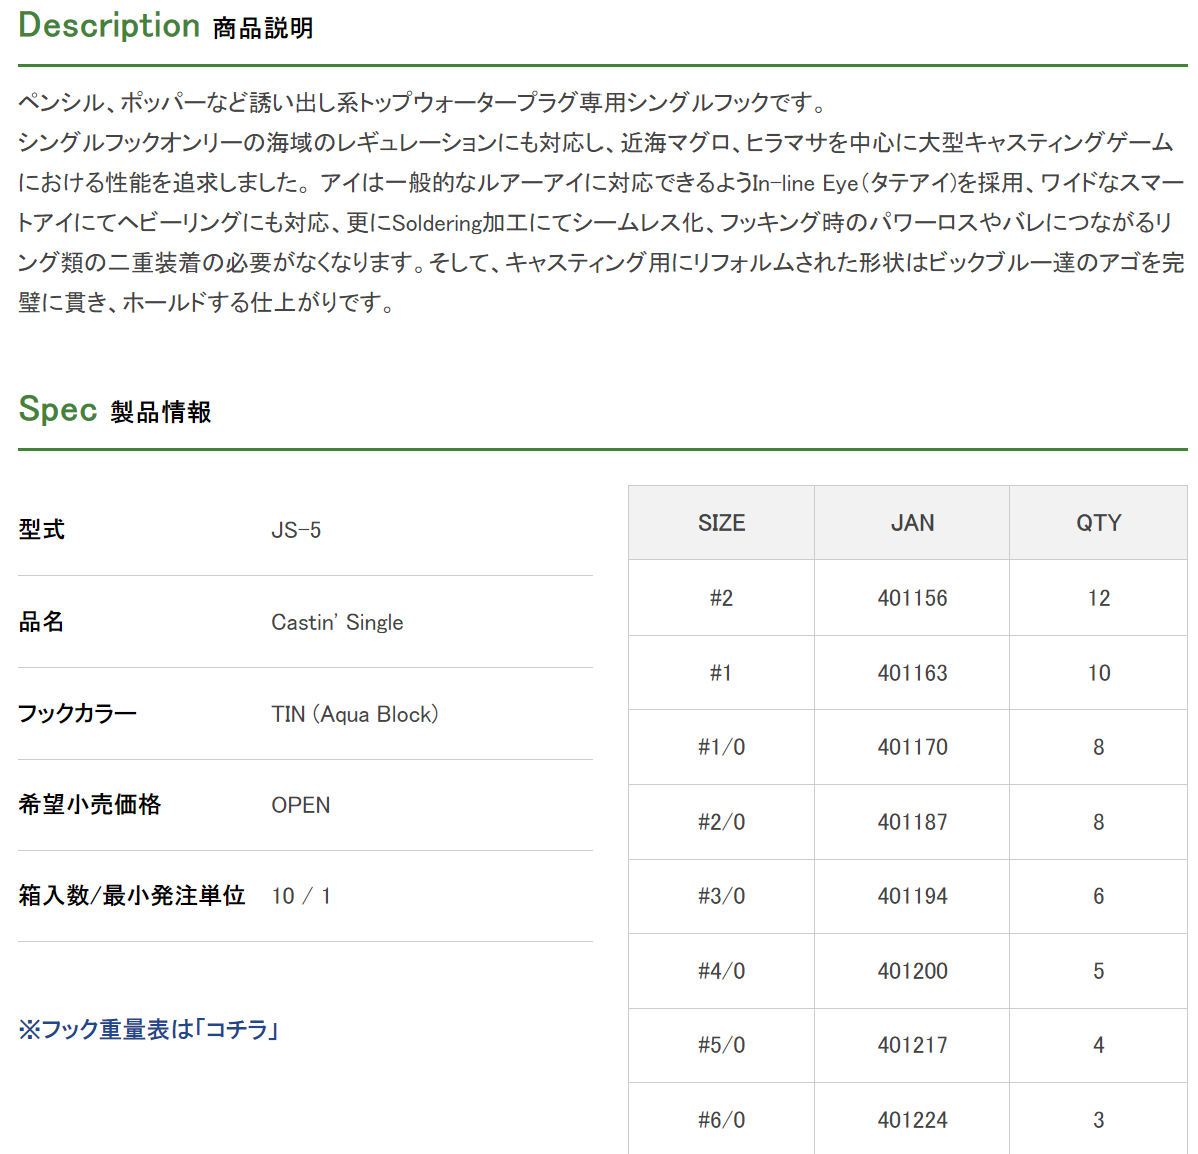Select the model value JS-5

coord(296,530)
